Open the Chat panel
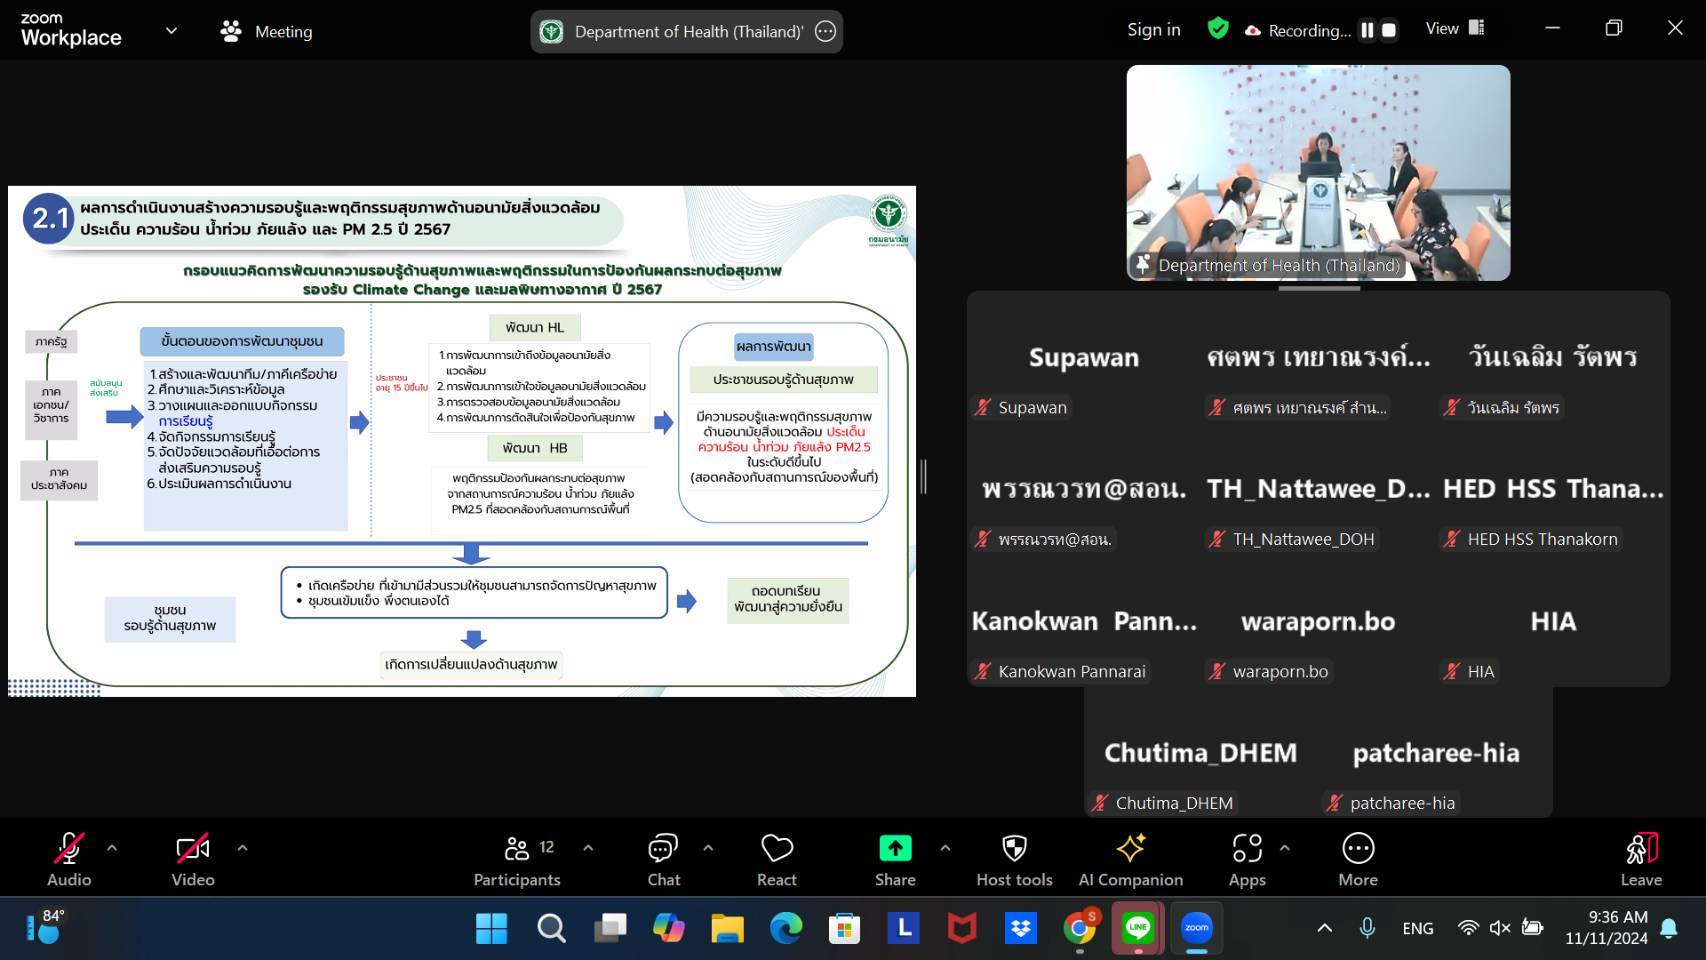Viewport: 1706px width, 960px height. pos(663,860)
